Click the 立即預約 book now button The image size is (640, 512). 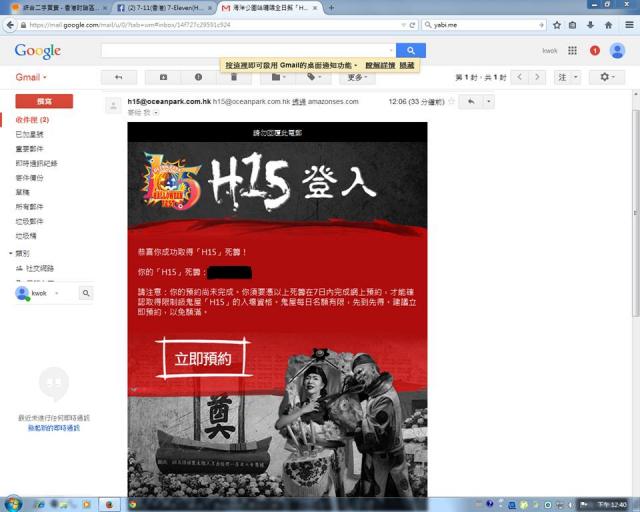[x=203, y=358]
